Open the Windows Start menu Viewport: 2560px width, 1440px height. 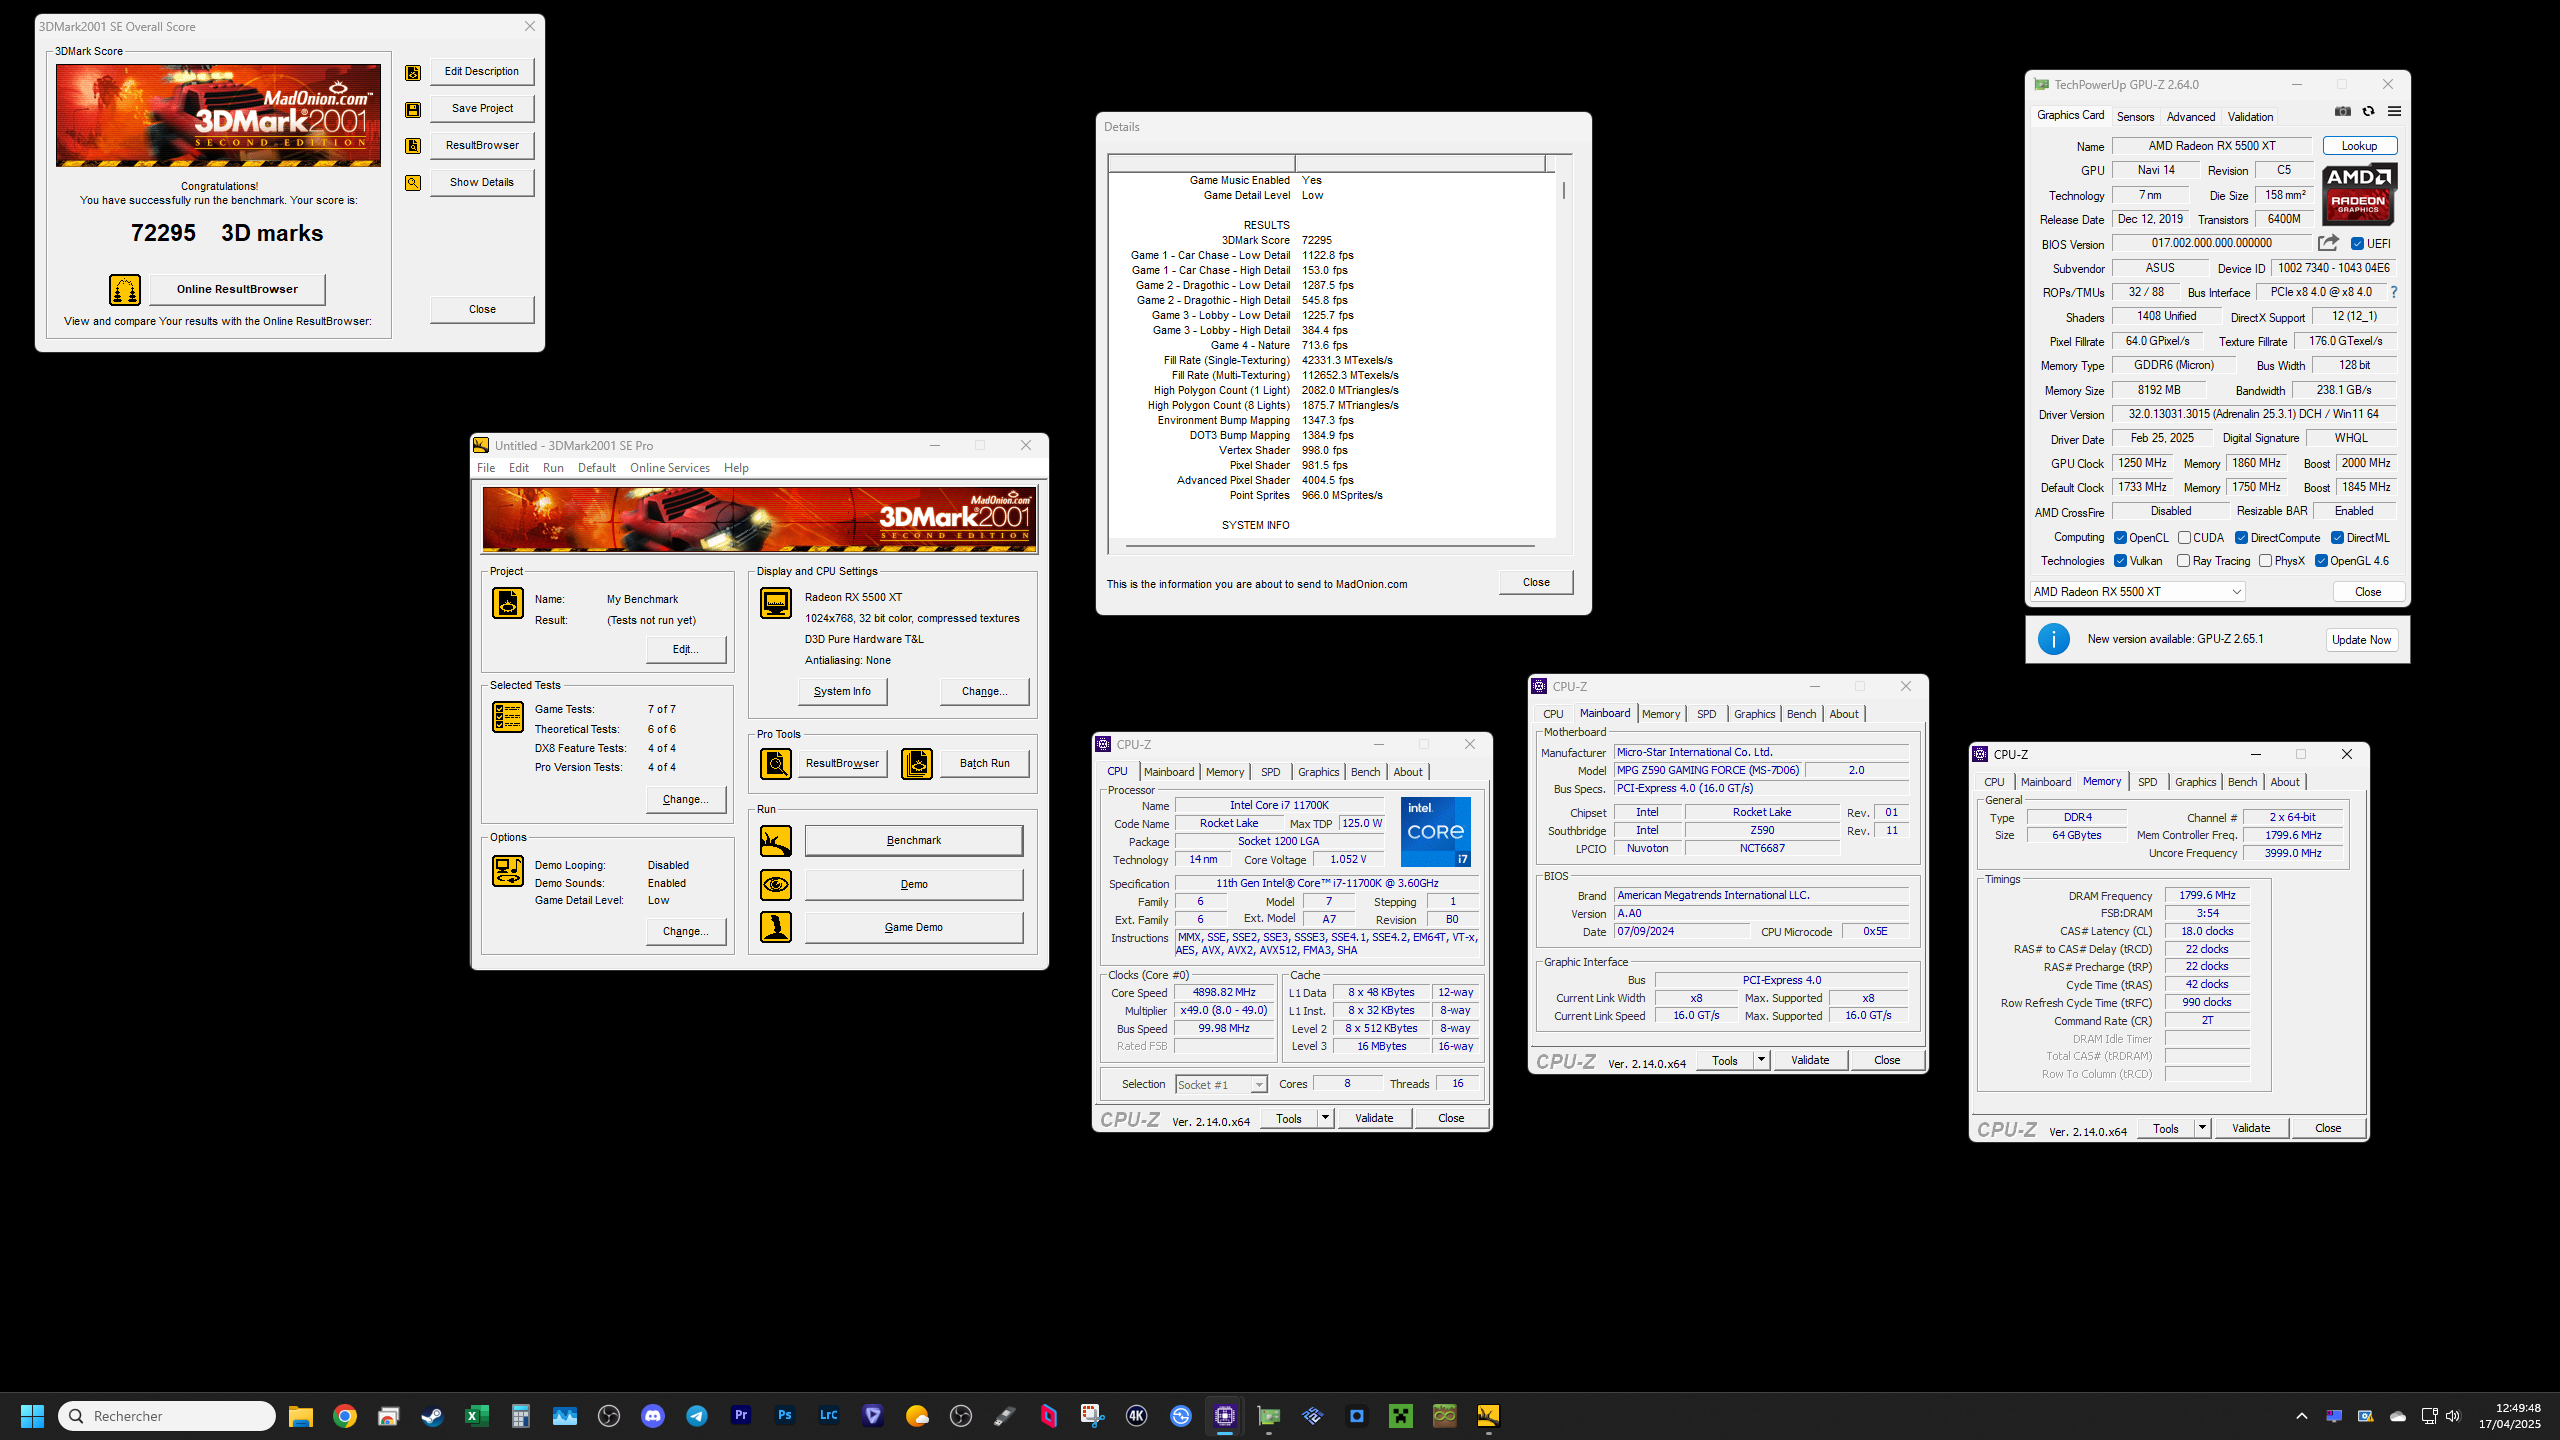(x=32, y=1416)
